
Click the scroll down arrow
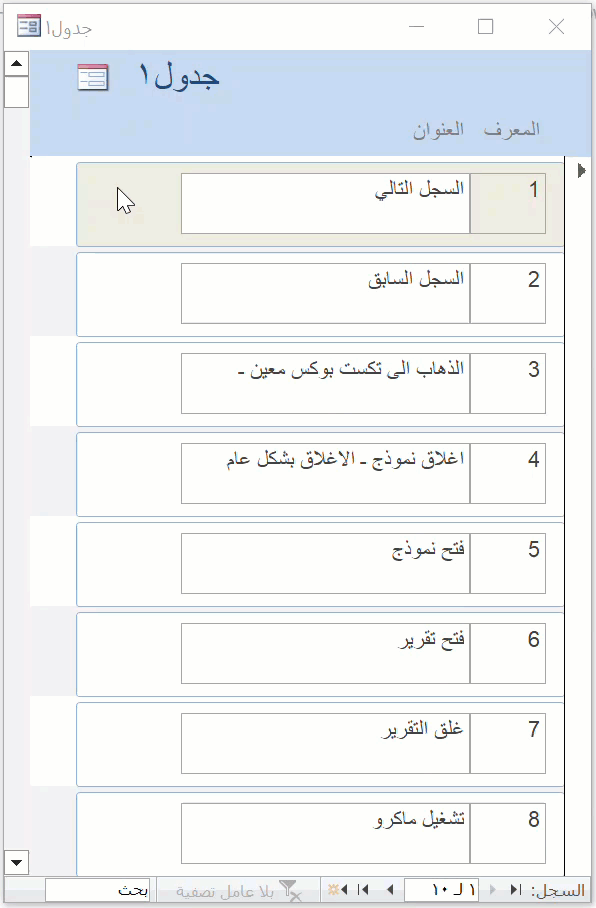[x=17, y=863]
